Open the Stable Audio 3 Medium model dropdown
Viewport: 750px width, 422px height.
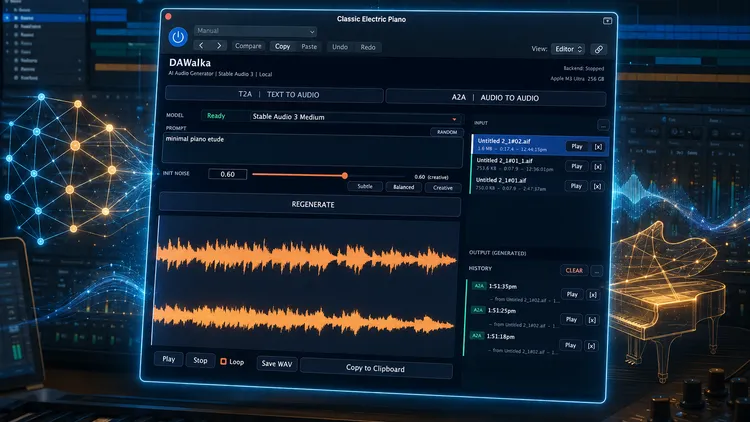(x=355, y=117)
